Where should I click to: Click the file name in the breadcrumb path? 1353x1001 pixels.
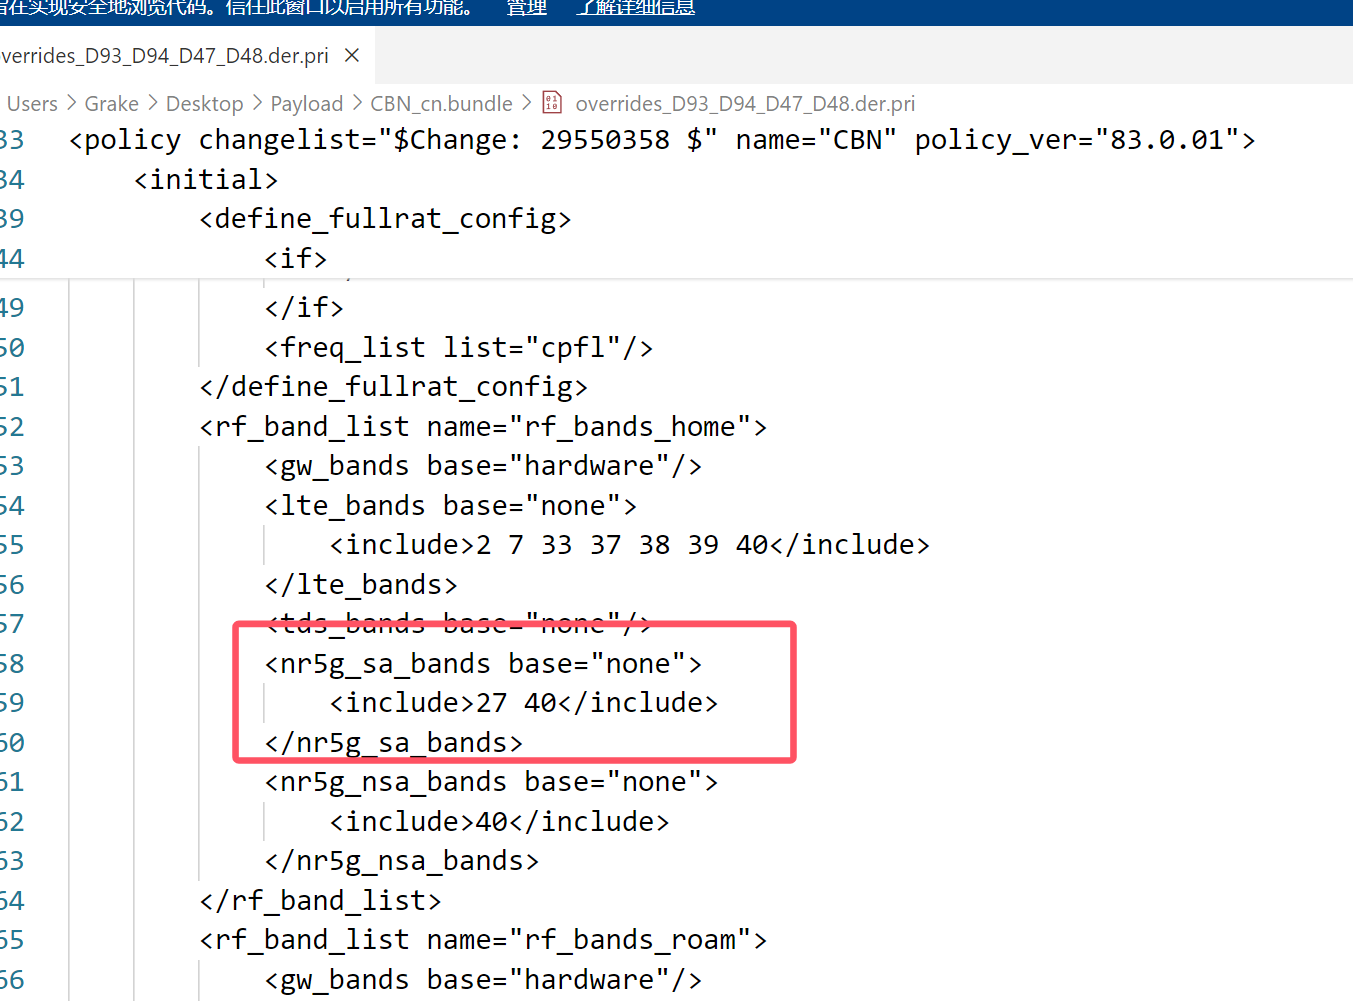pyautogui.click(x=745, y=104)
